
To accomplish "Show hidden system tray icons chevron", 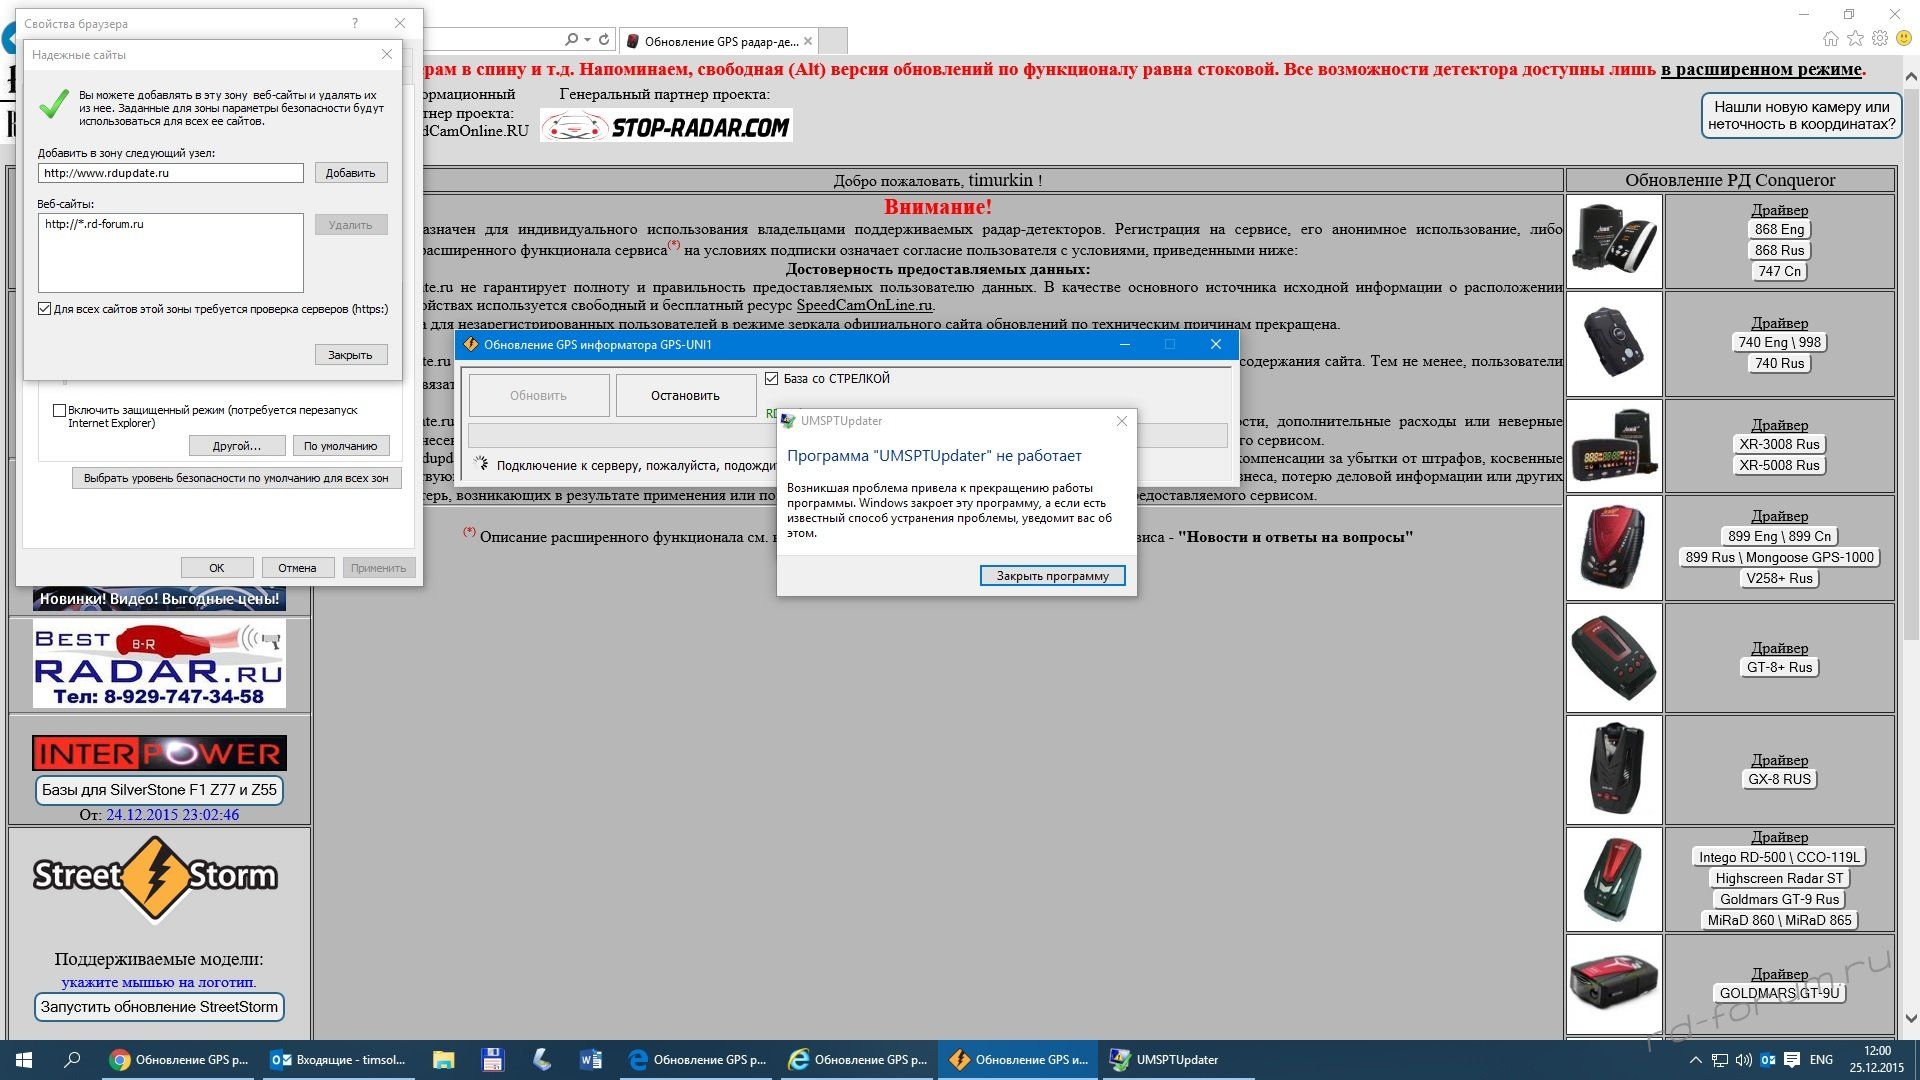I will coord(1695,1060).
